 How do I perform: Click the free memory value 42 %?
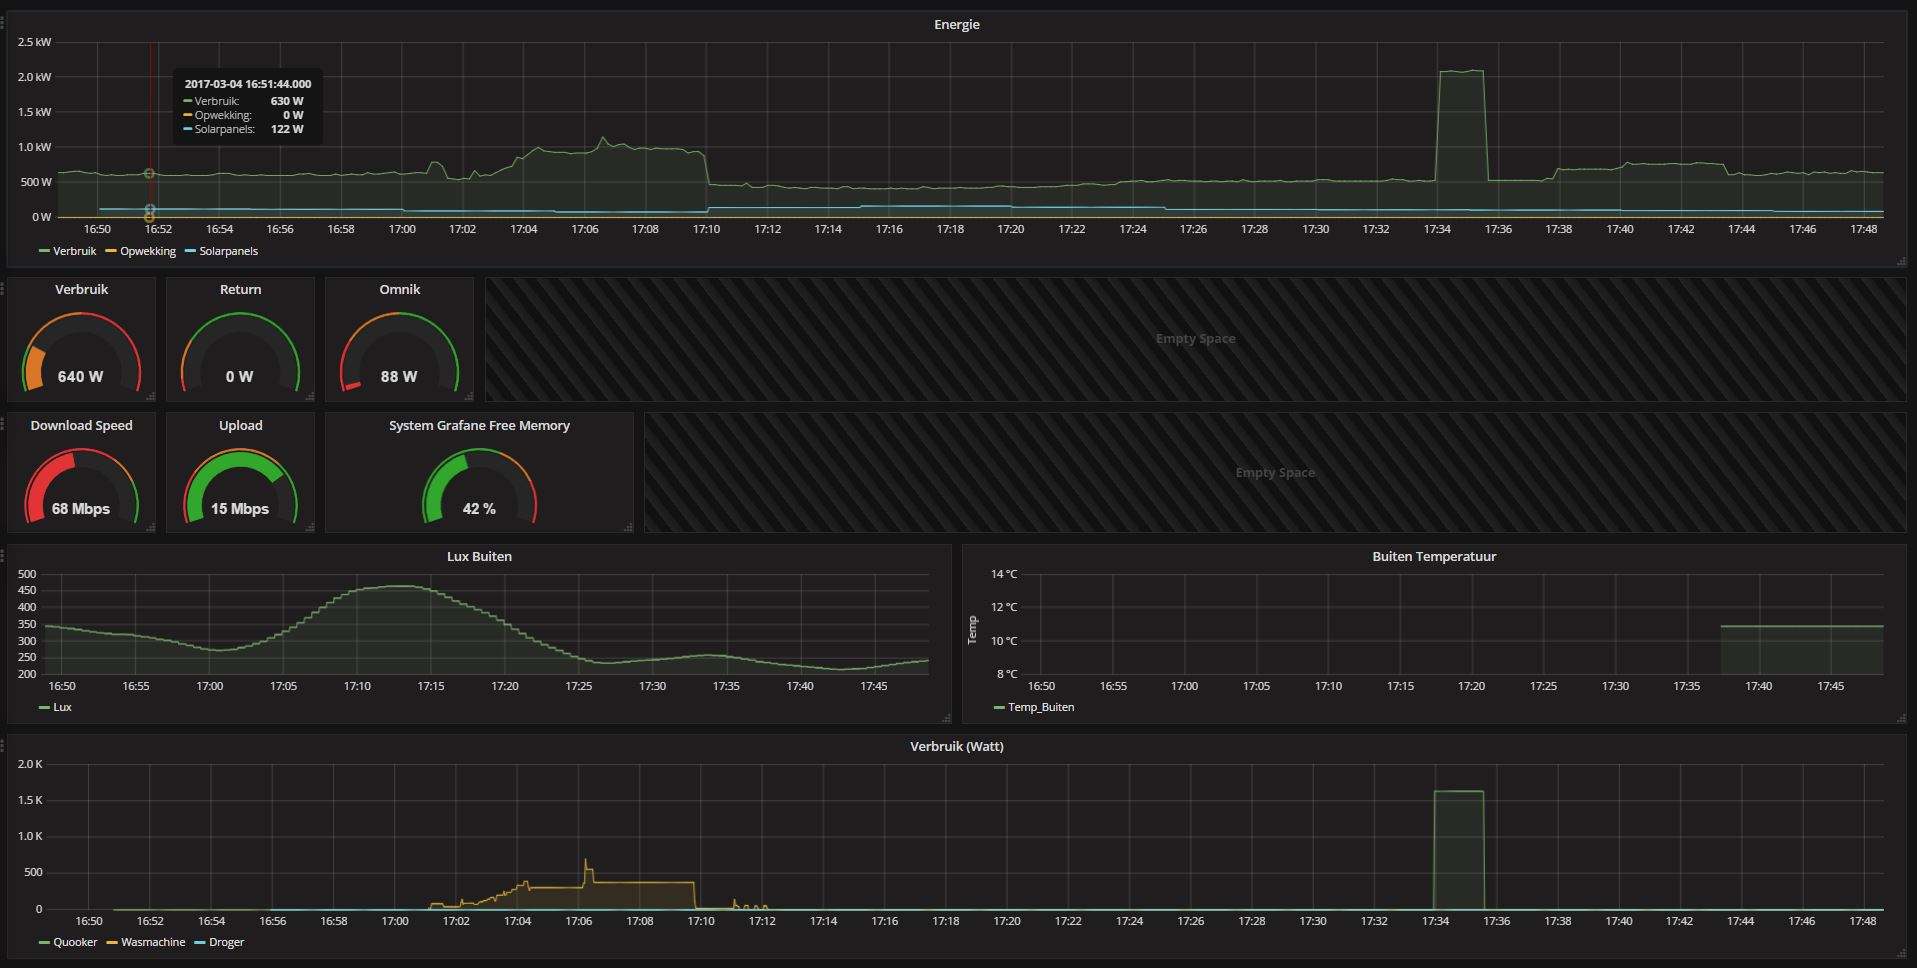pyautogui.click(x=479, y=509)
